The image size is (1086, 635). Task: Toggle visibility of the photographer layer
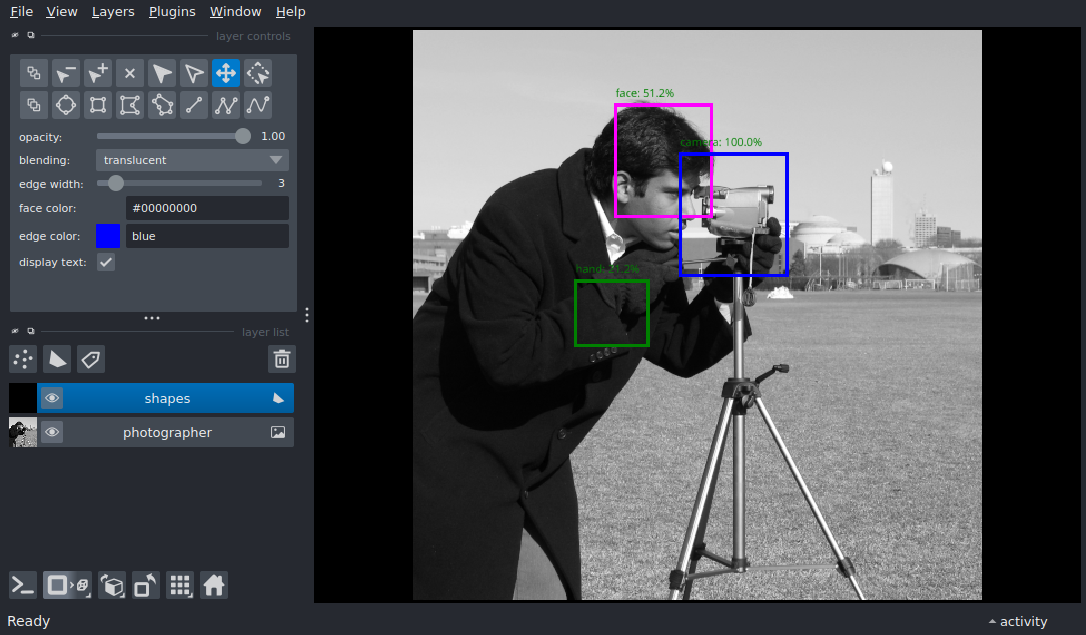point(52,432)
